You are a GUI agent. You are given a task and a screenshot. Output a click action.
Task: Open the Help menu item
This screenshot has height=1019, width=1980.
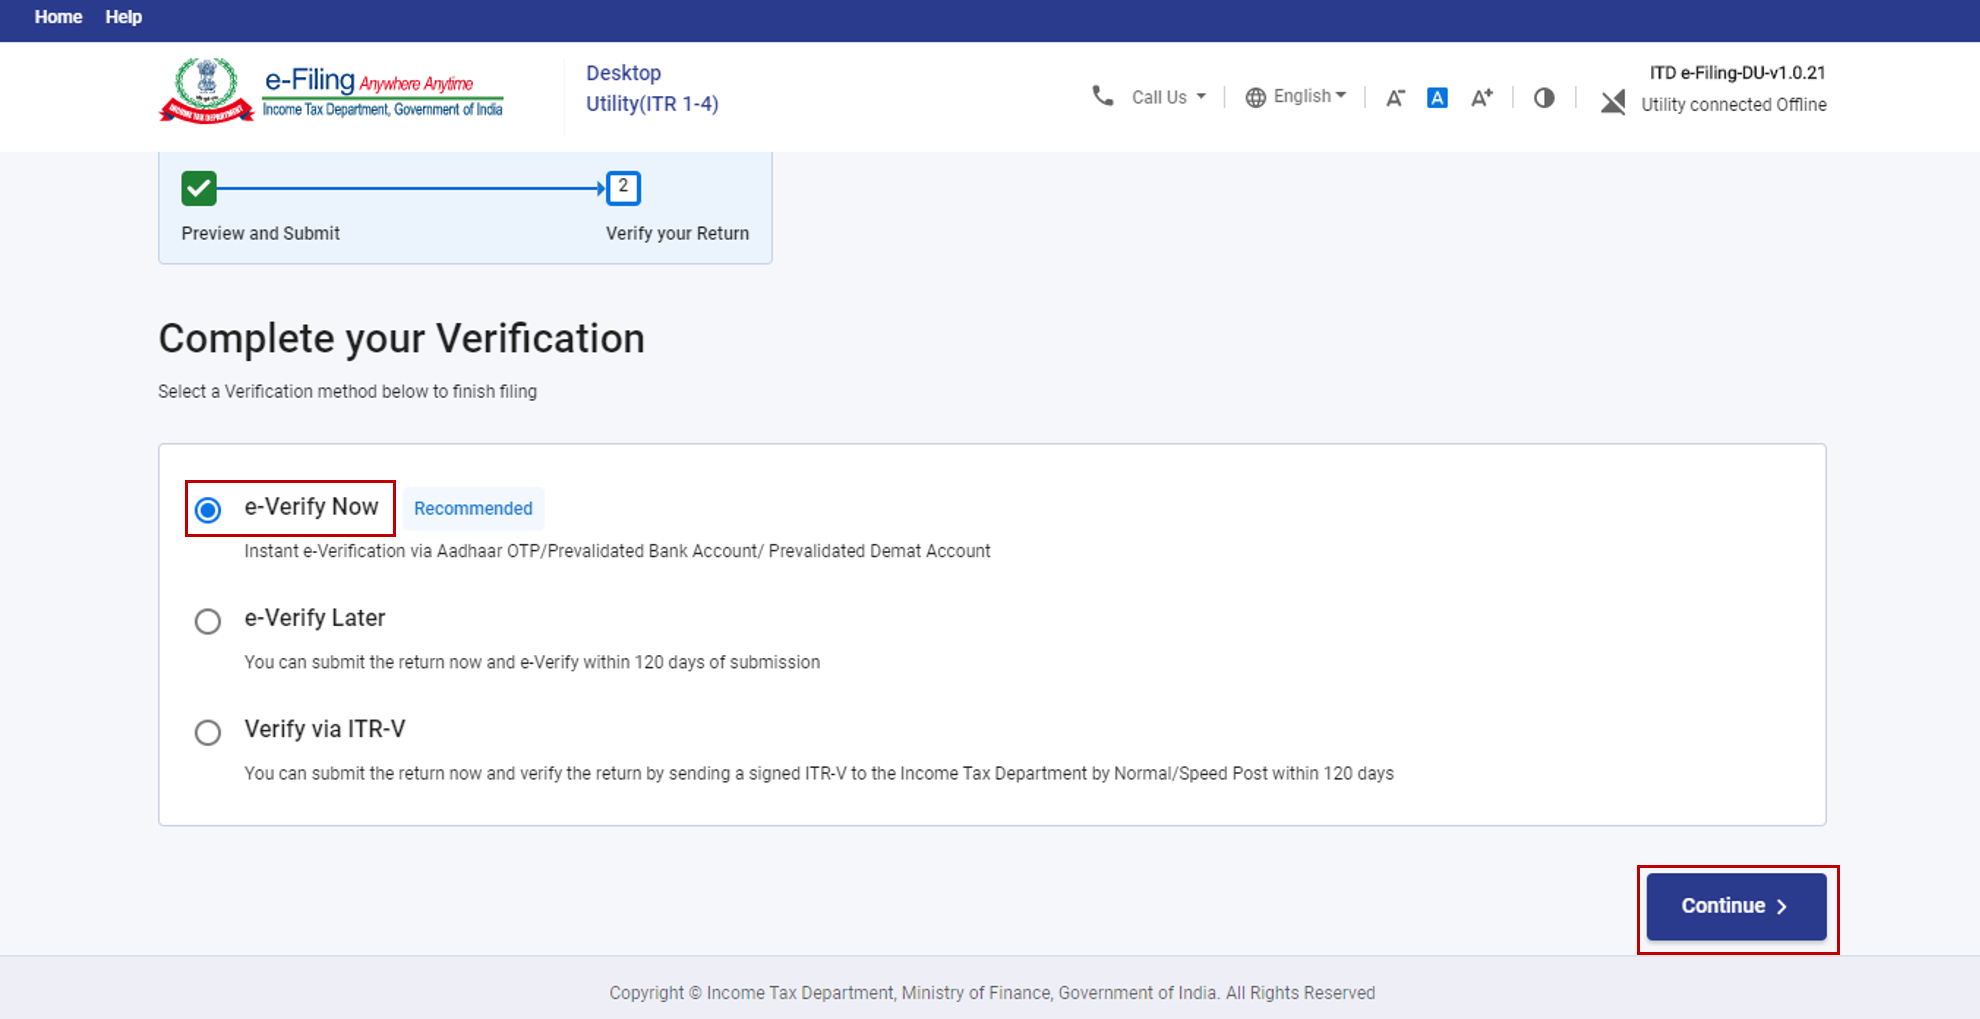pyautogui.click(x=123, y=17)
